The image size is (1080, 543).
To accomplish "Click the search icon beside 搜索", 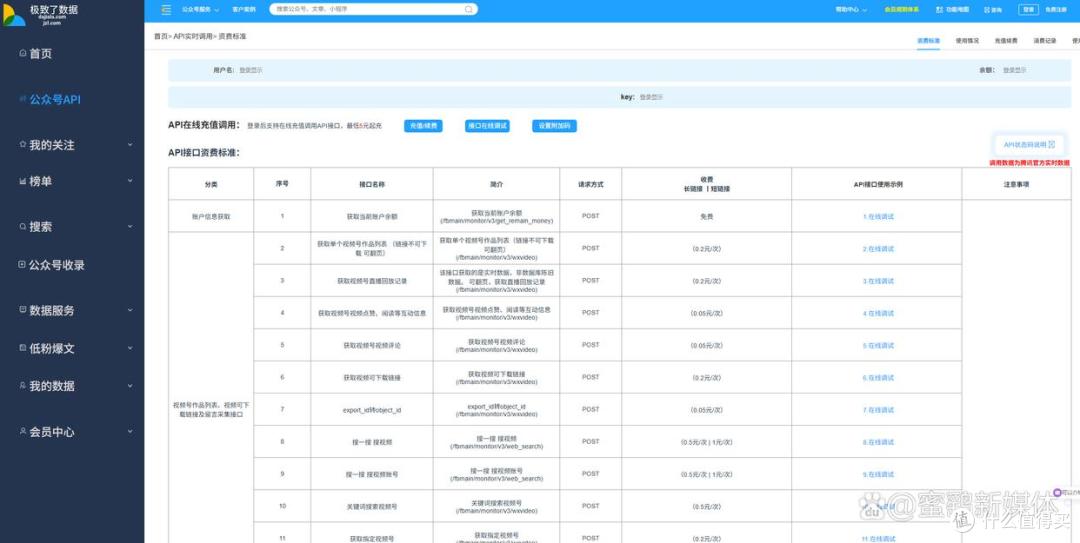I will coord(23,226).
